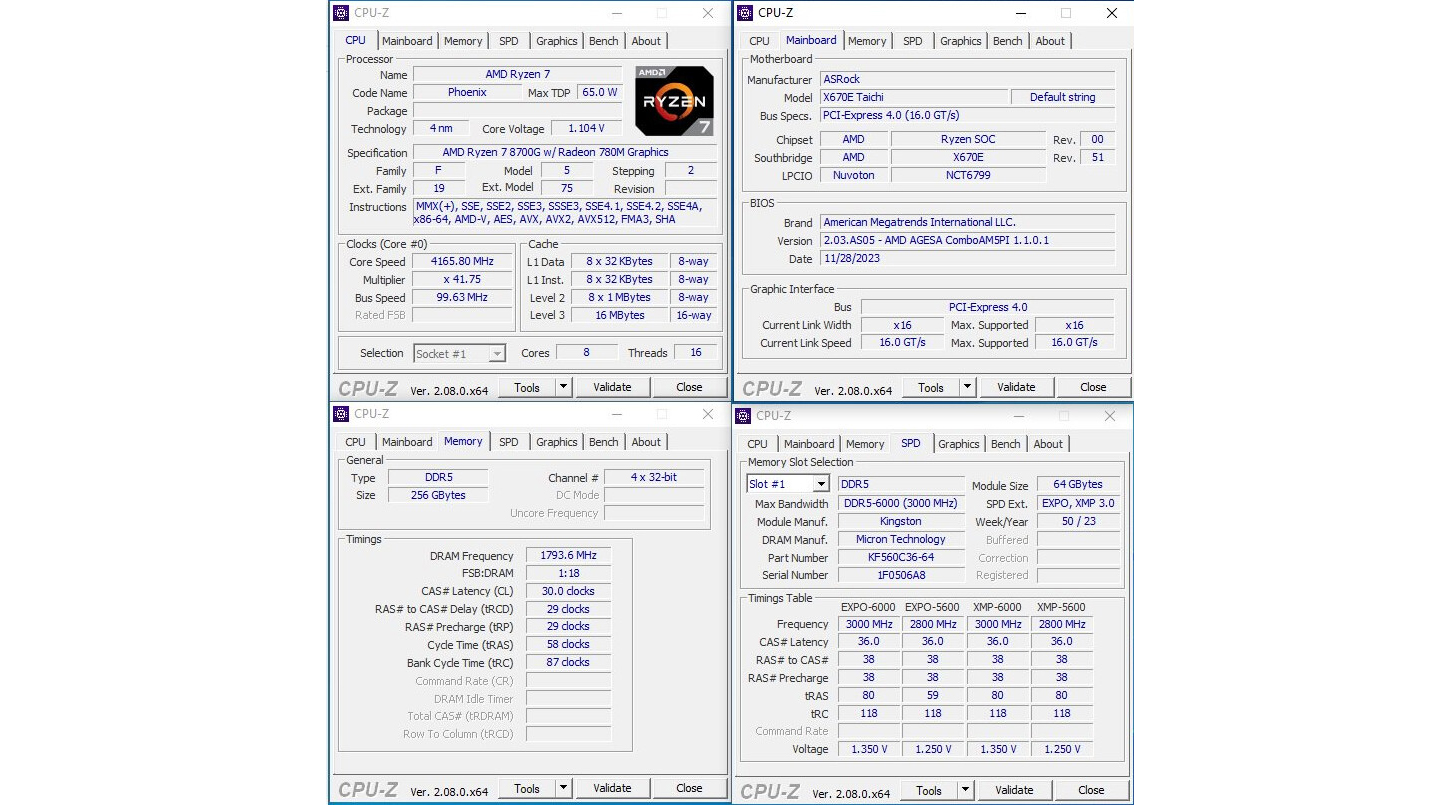Screen dimensions: 1438x805
Task: Open the Memory tab in the SPD window
Action: (865, 444)
